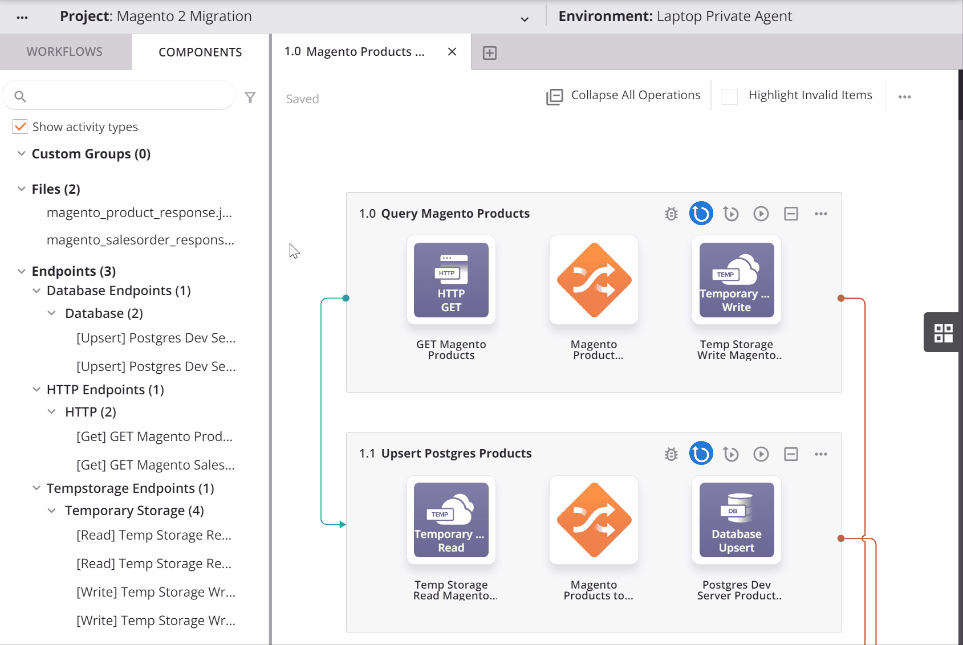The image size is (963, 645).
Task: Collapse the Custom Groups (0) section
Action: [21, 153]
